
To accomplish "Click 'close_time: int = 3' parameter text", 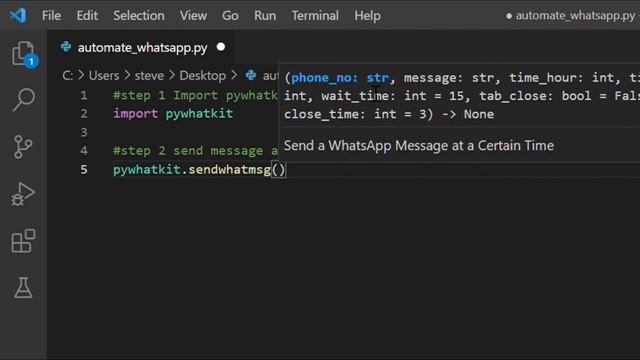I will [355, 114].
